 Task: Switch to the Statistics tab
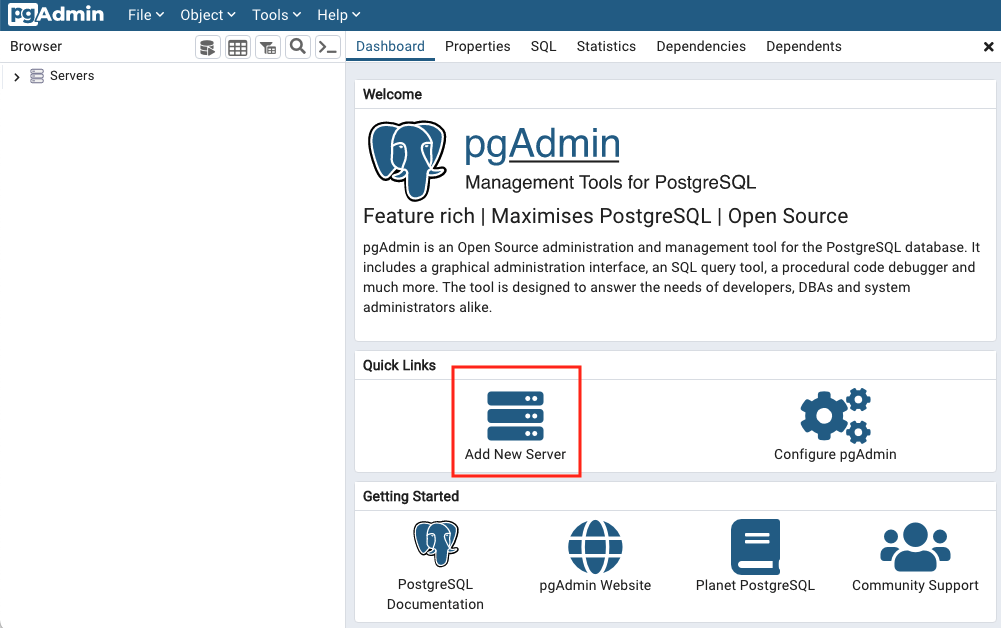click(606, 46)
